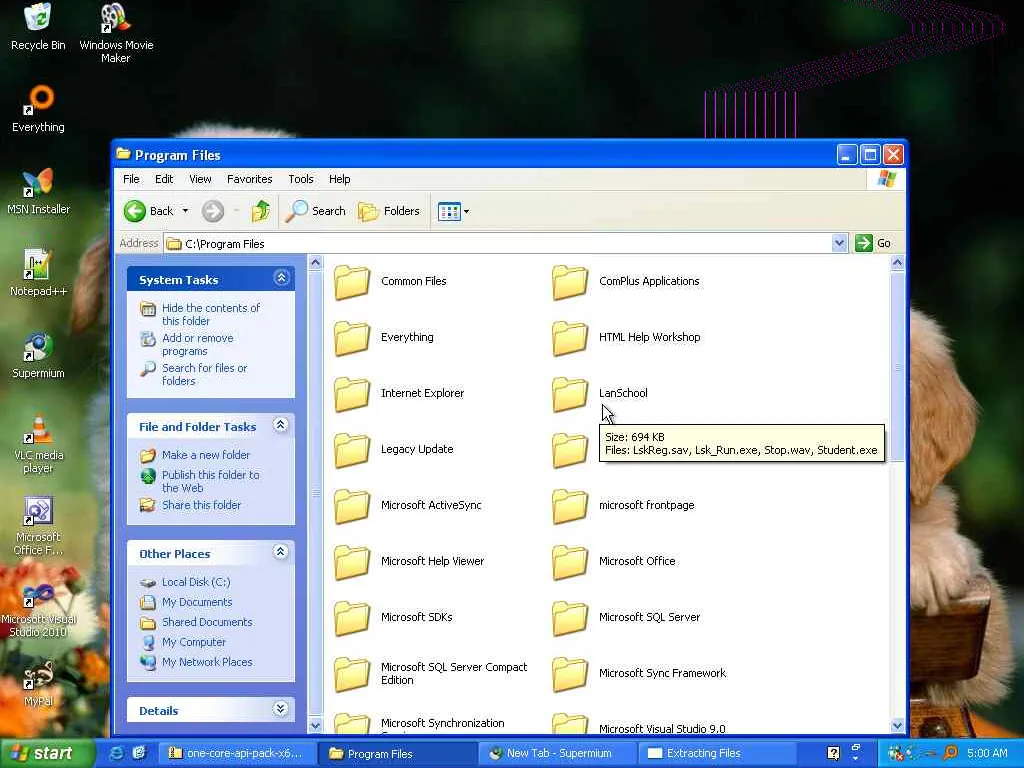Select the Microsoft Sync Framework folder
This screenshot has height=768, width=1024.
(639, 673)
